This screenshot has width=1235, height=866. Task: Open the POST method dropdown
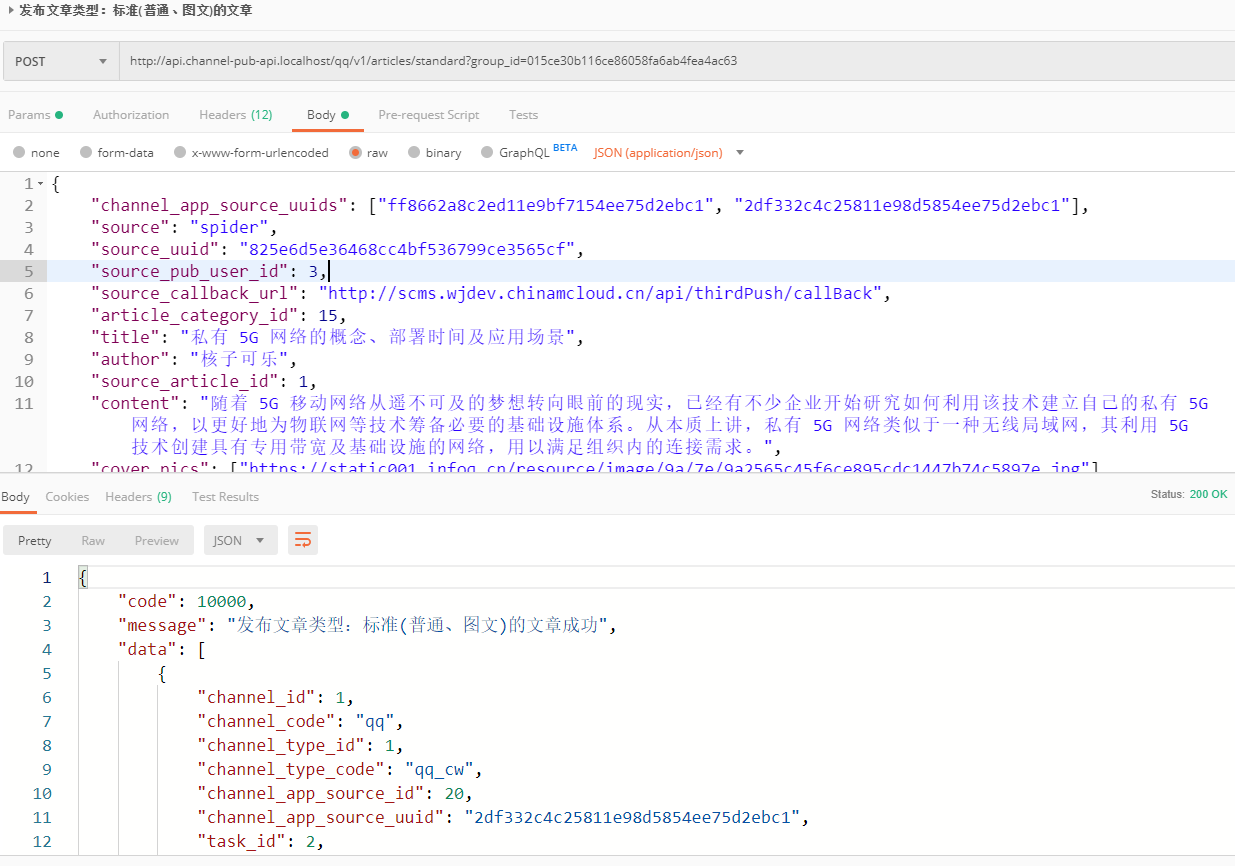click(x=61, y=61)
